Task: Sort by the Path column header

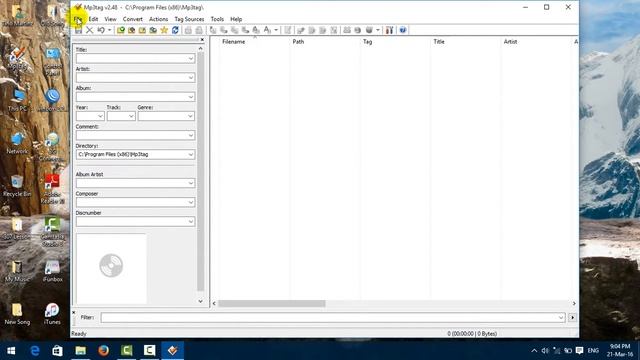Action: [x=298, y=42]
